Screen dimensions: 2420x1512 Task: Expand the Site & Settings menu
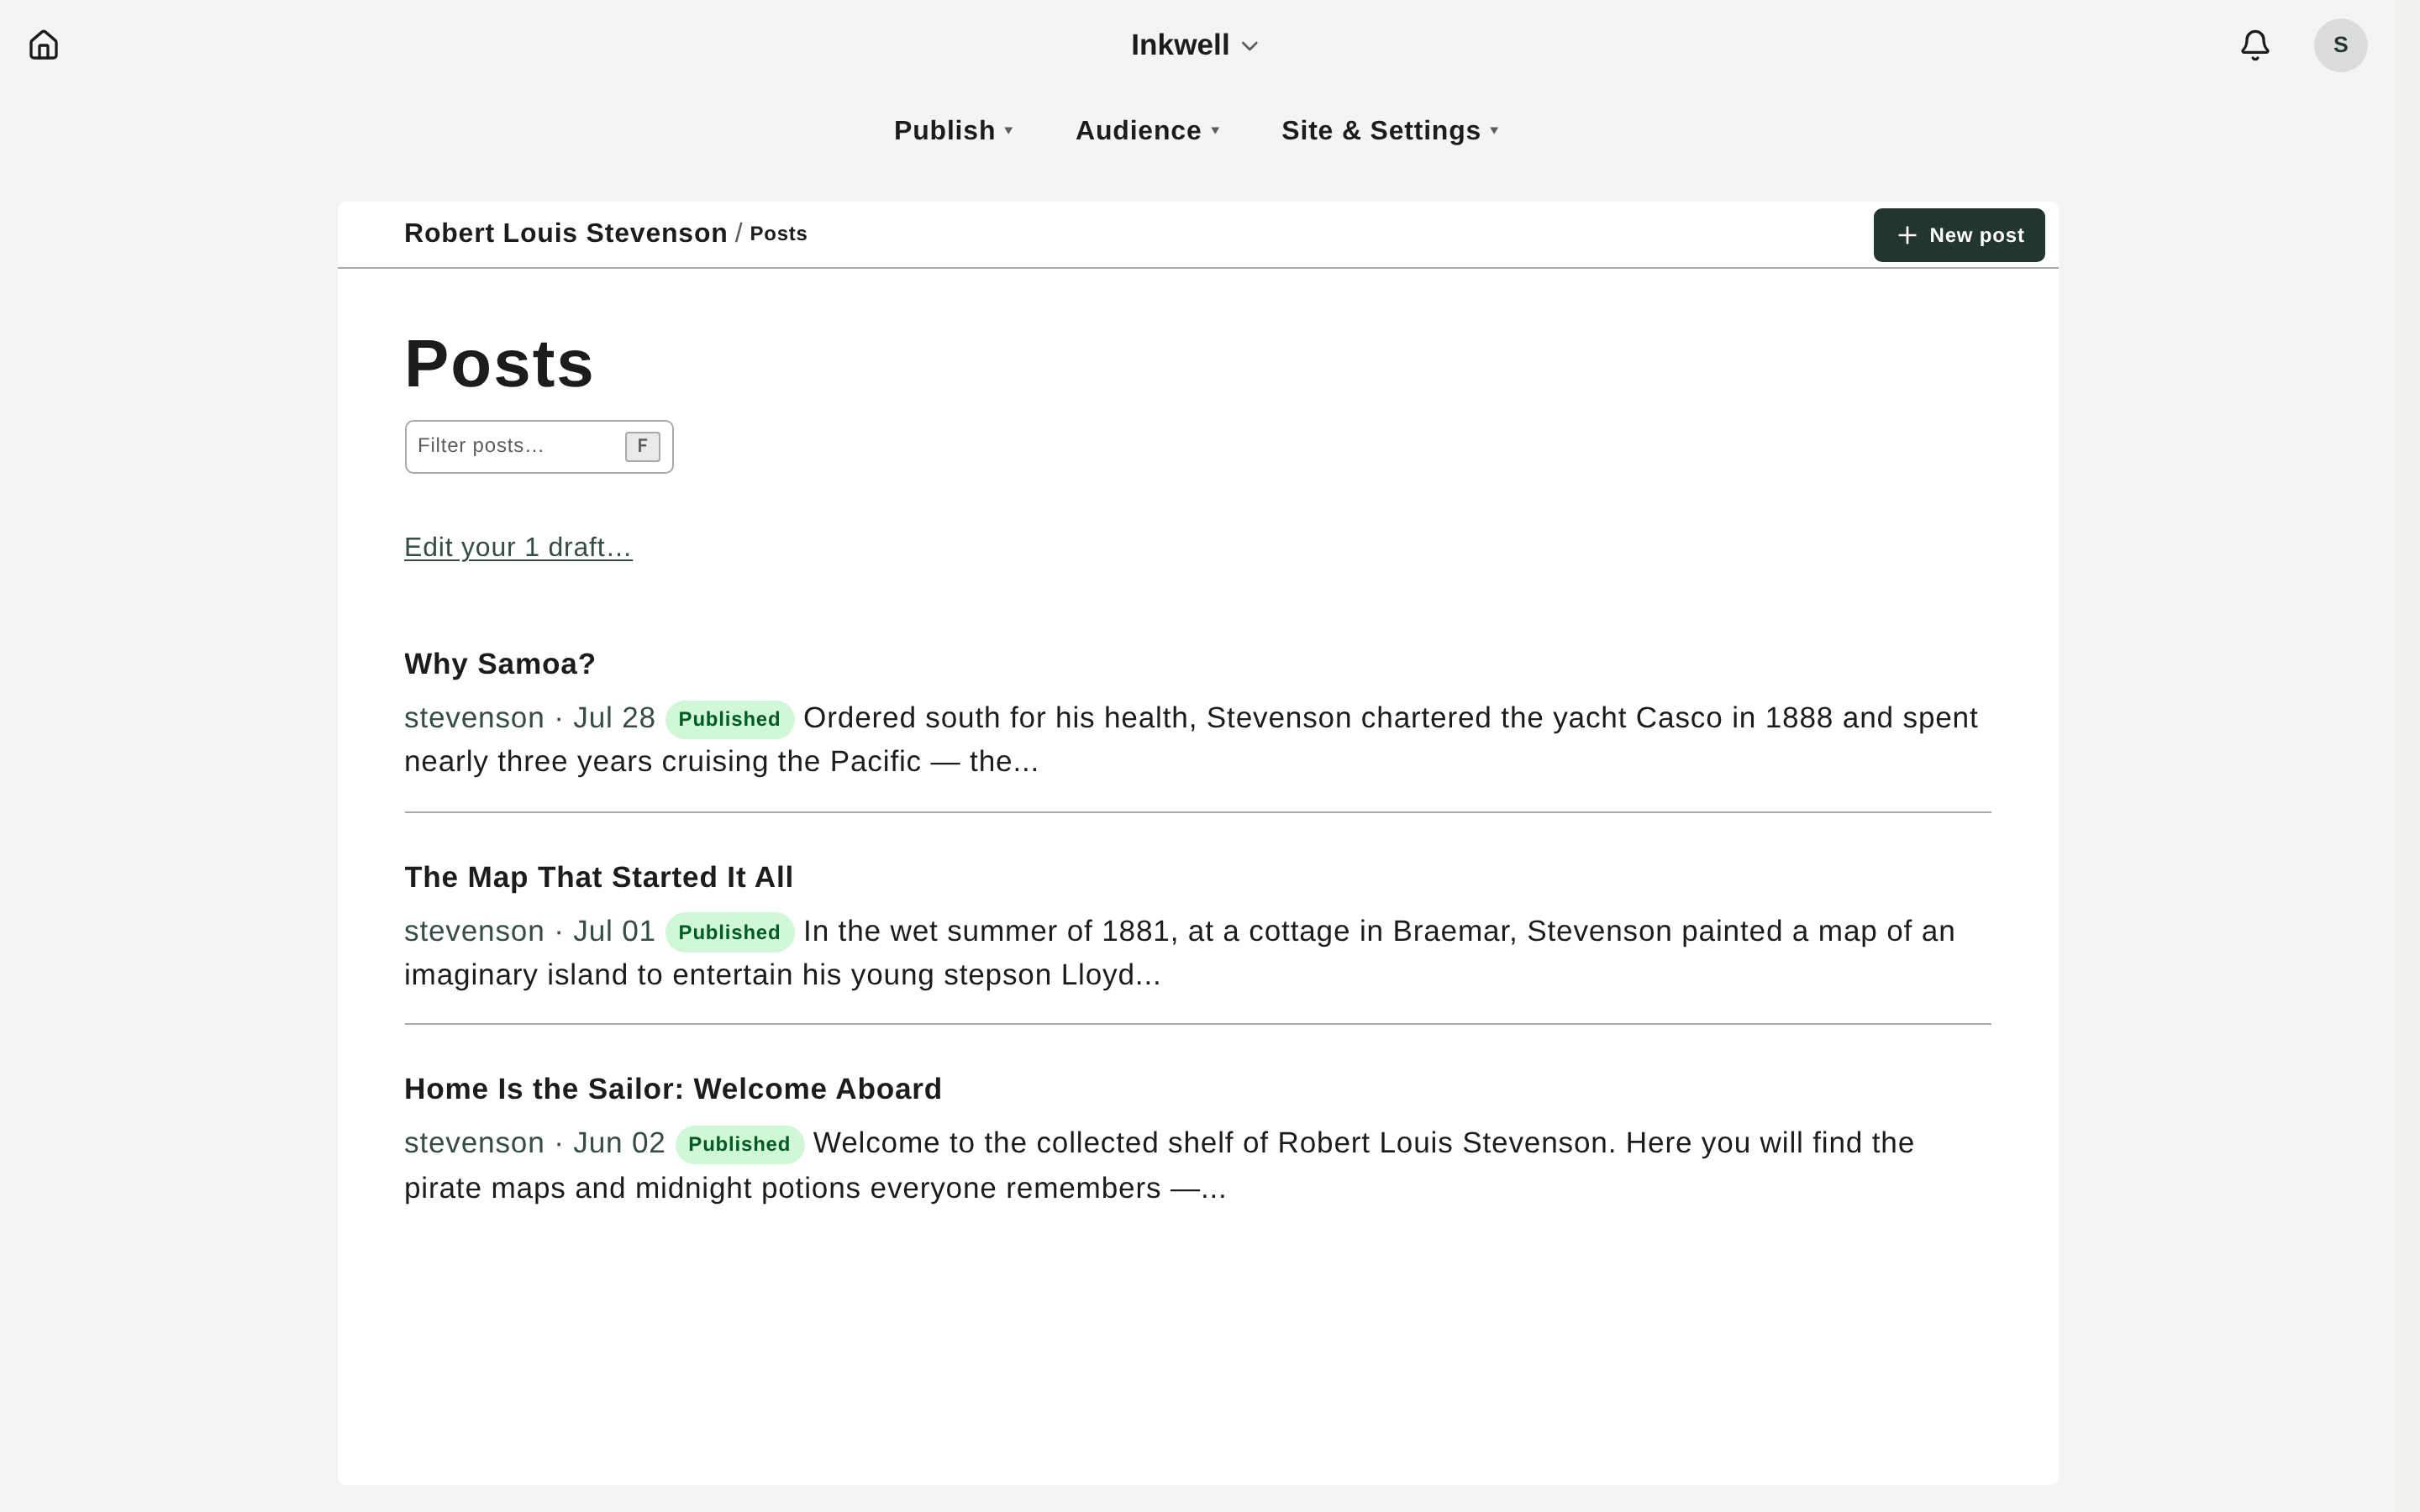pos(1390,131)
